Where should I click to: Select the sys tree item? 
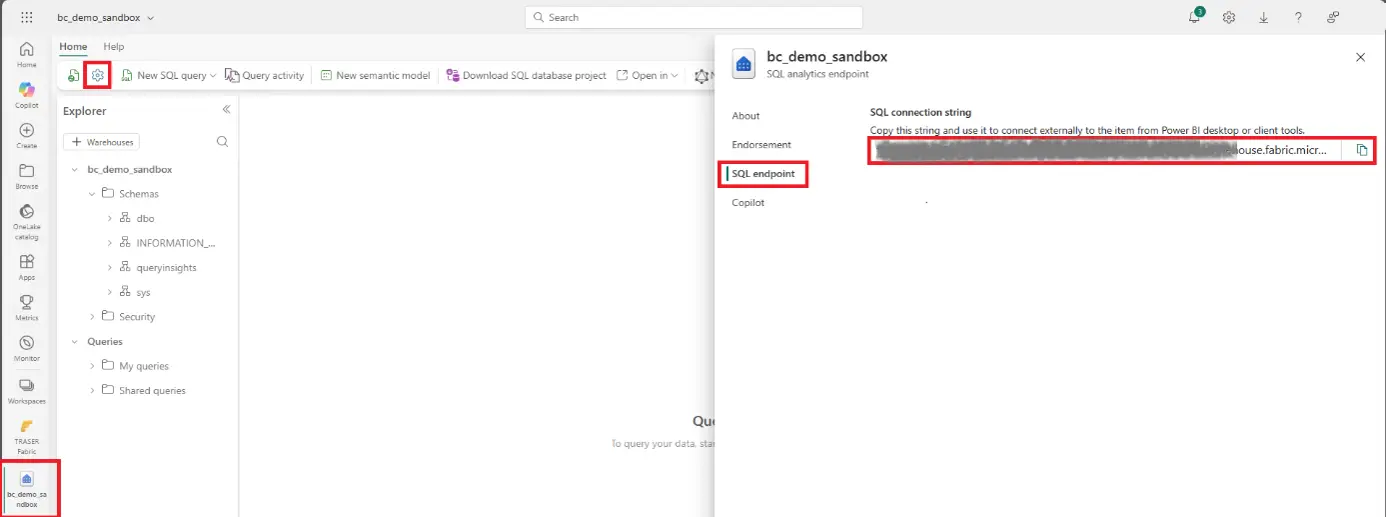pyautogui.click(x=143, y=292)
